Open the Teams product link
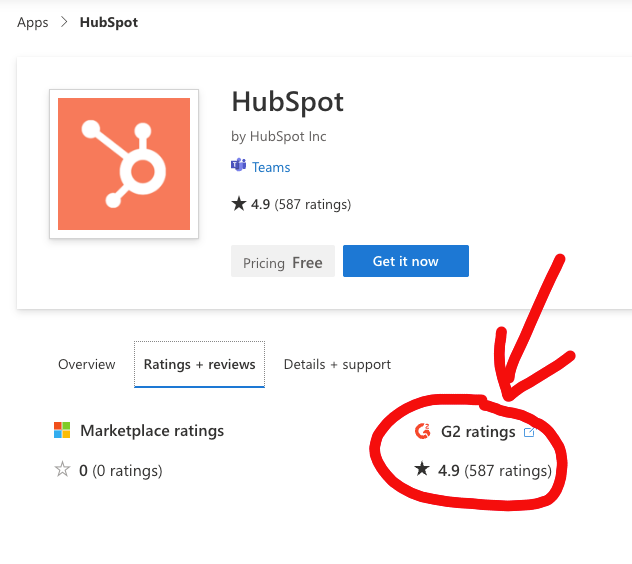Viewport: 632px width, 564px height. tap(271, 167)
